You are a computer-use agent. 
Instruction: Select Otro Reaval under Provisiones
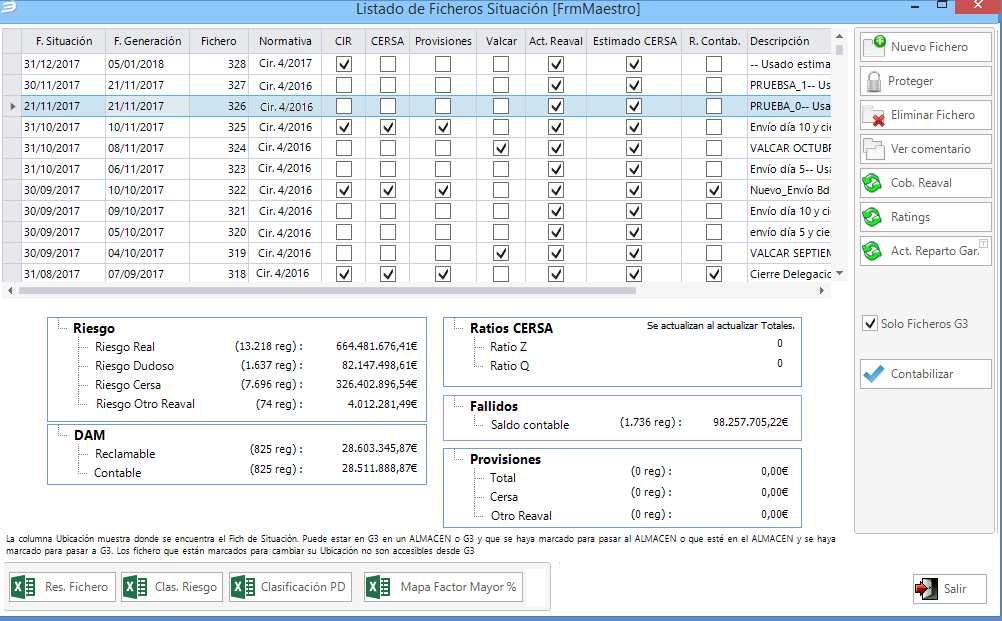[x=521, y=516]
